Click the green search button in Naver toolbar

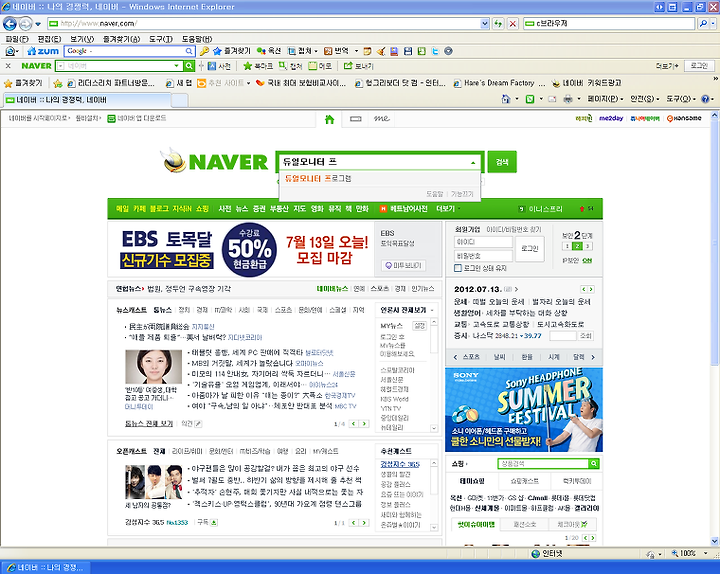pyautogui.click(x=189, y=66)
